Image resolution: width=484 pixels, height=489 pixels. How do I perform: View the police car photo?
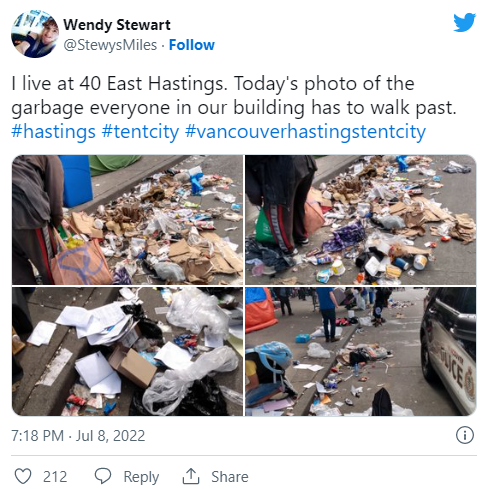(361, 351)
